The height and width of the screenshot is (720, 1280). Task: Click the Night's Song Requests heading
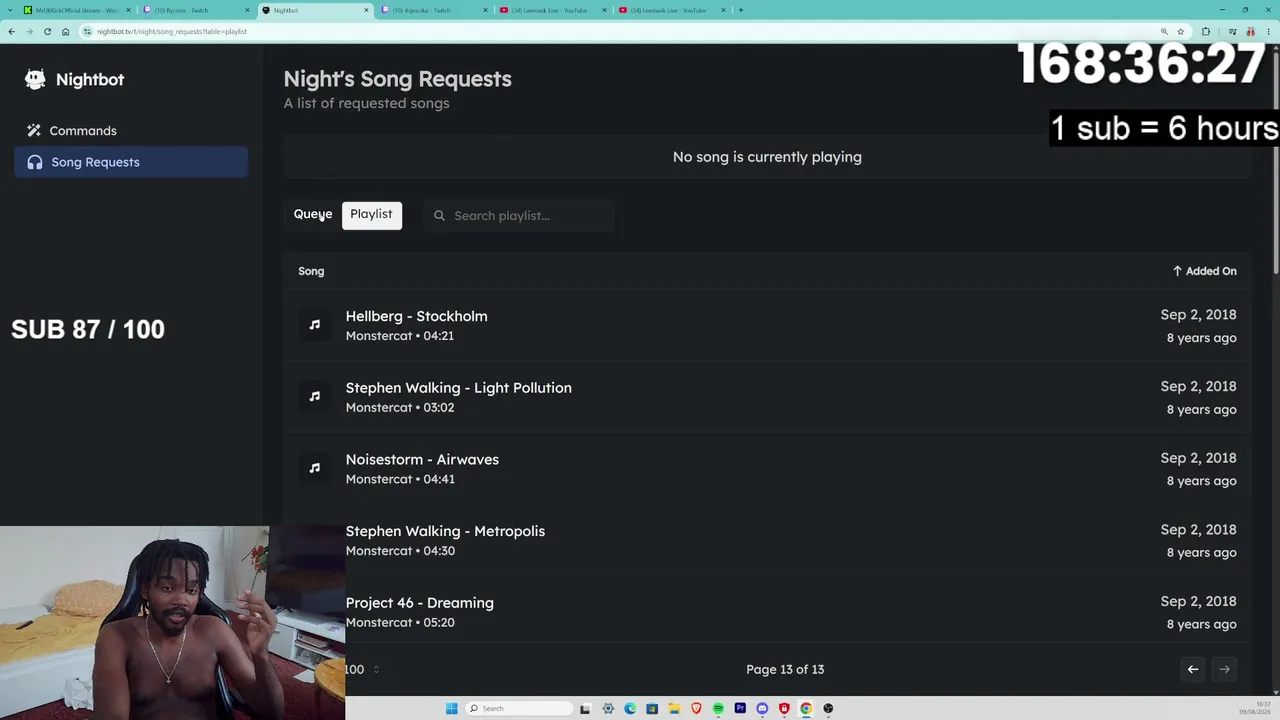point(397,79)
